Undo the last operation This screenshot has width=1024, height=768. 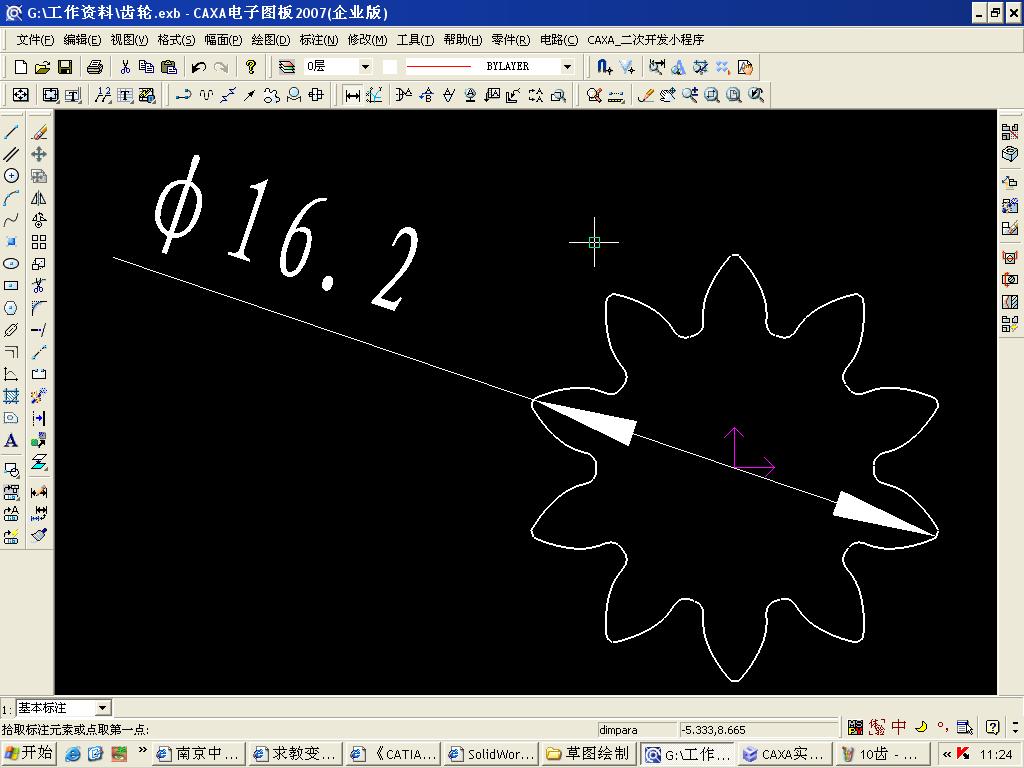tap(199, 67)
